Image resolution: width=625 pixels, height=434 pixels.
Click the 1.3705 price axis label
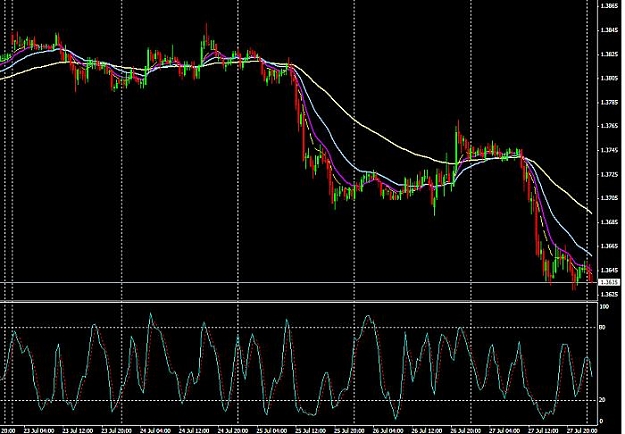[610, 198]
